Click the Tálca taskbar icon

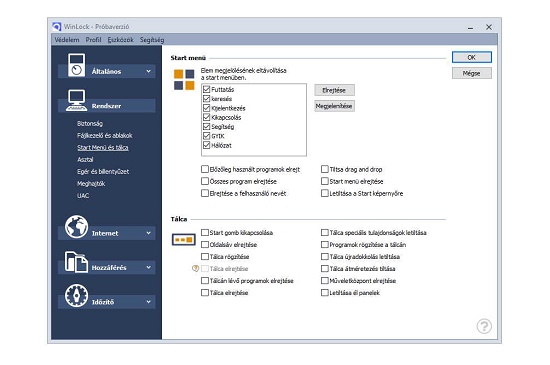[x=183, y=240]
